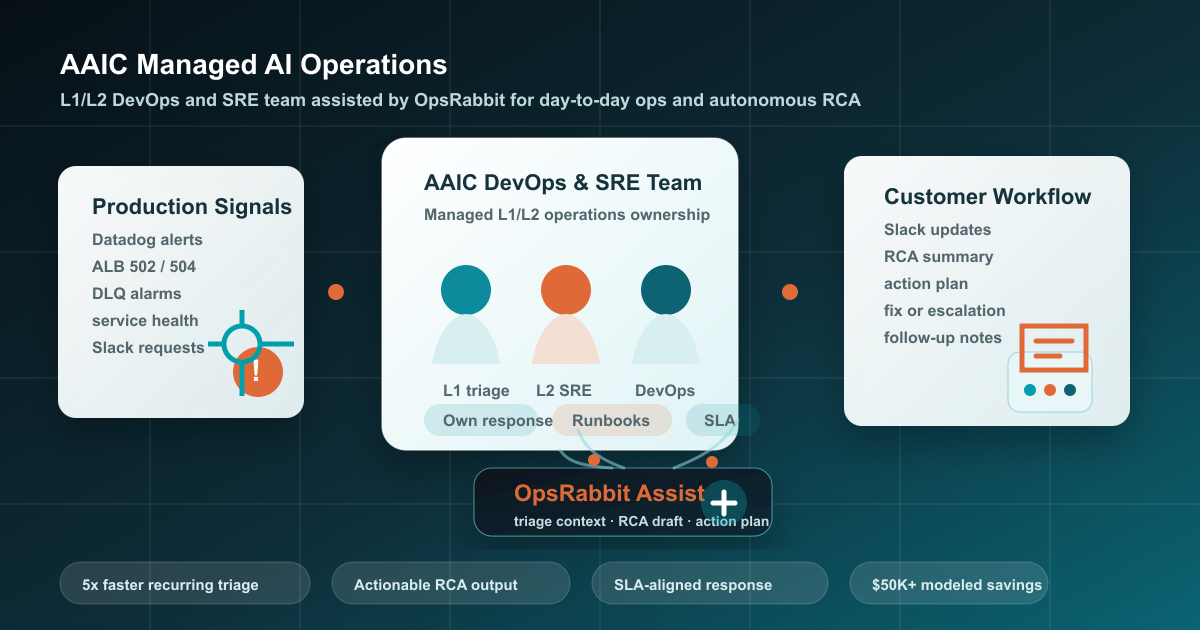
Task: Click Managed L1/L2 operations ownership text
Action: coord(568,215)
